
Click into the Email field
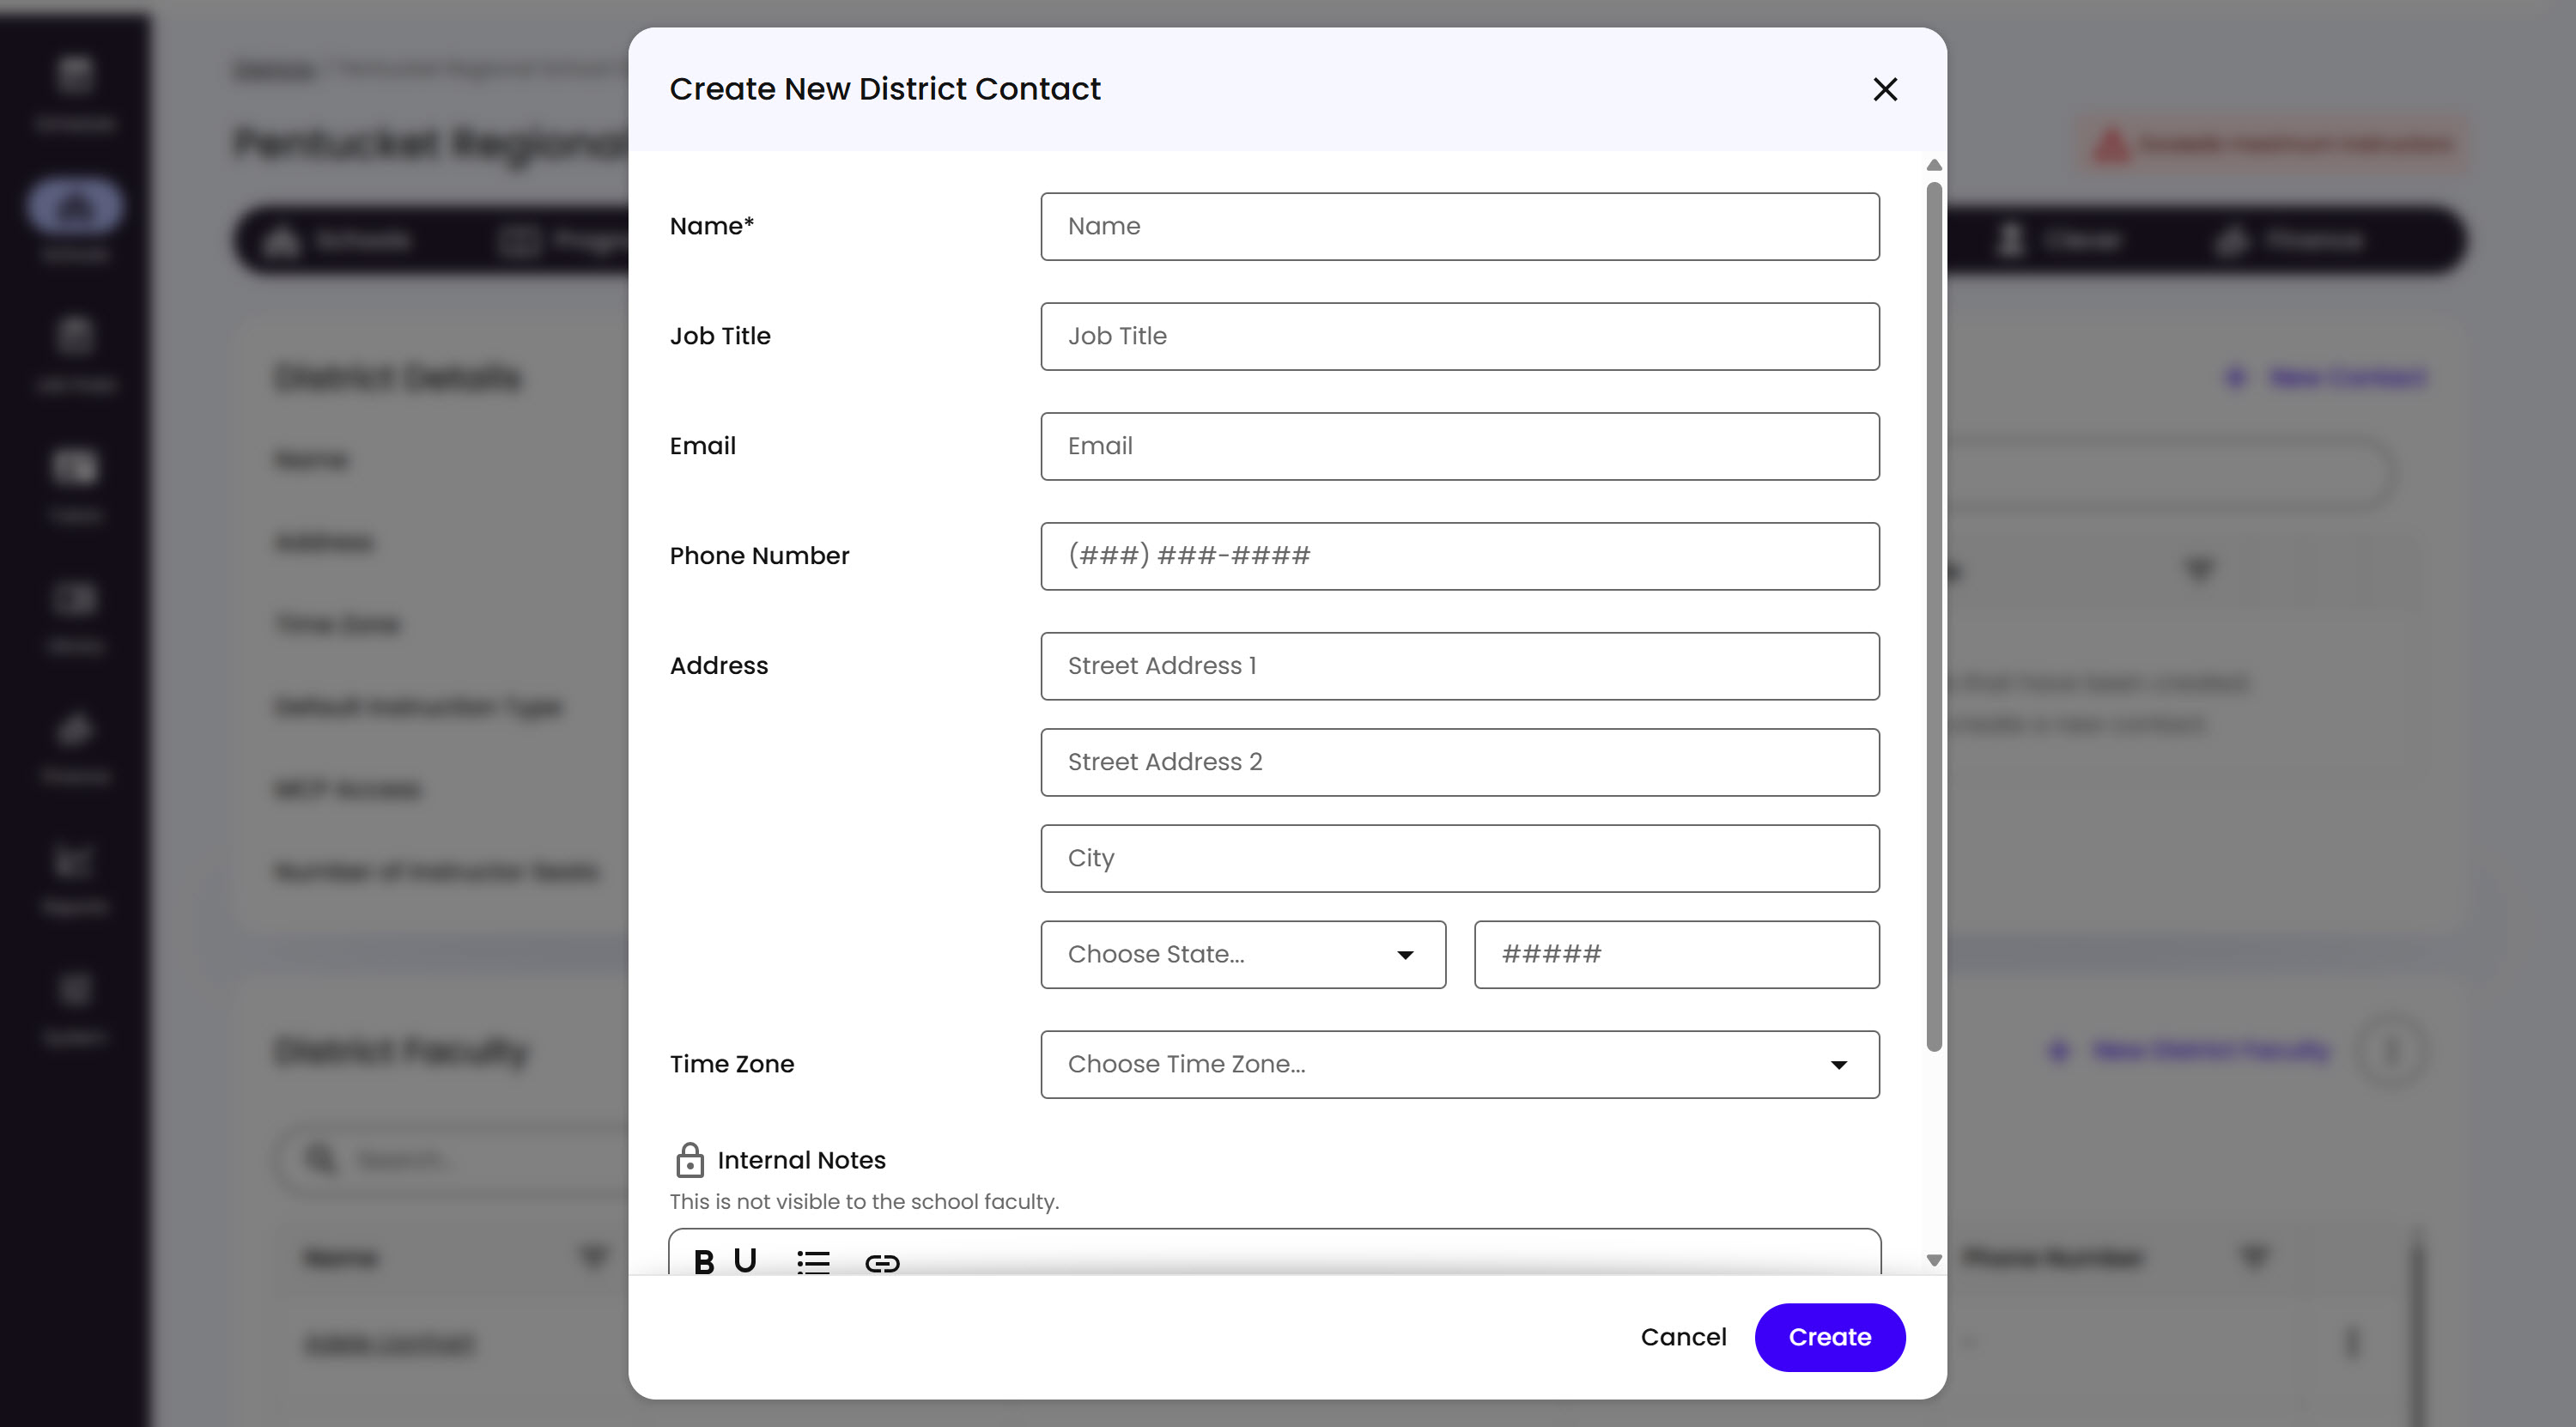click(x=1460, y=447)
